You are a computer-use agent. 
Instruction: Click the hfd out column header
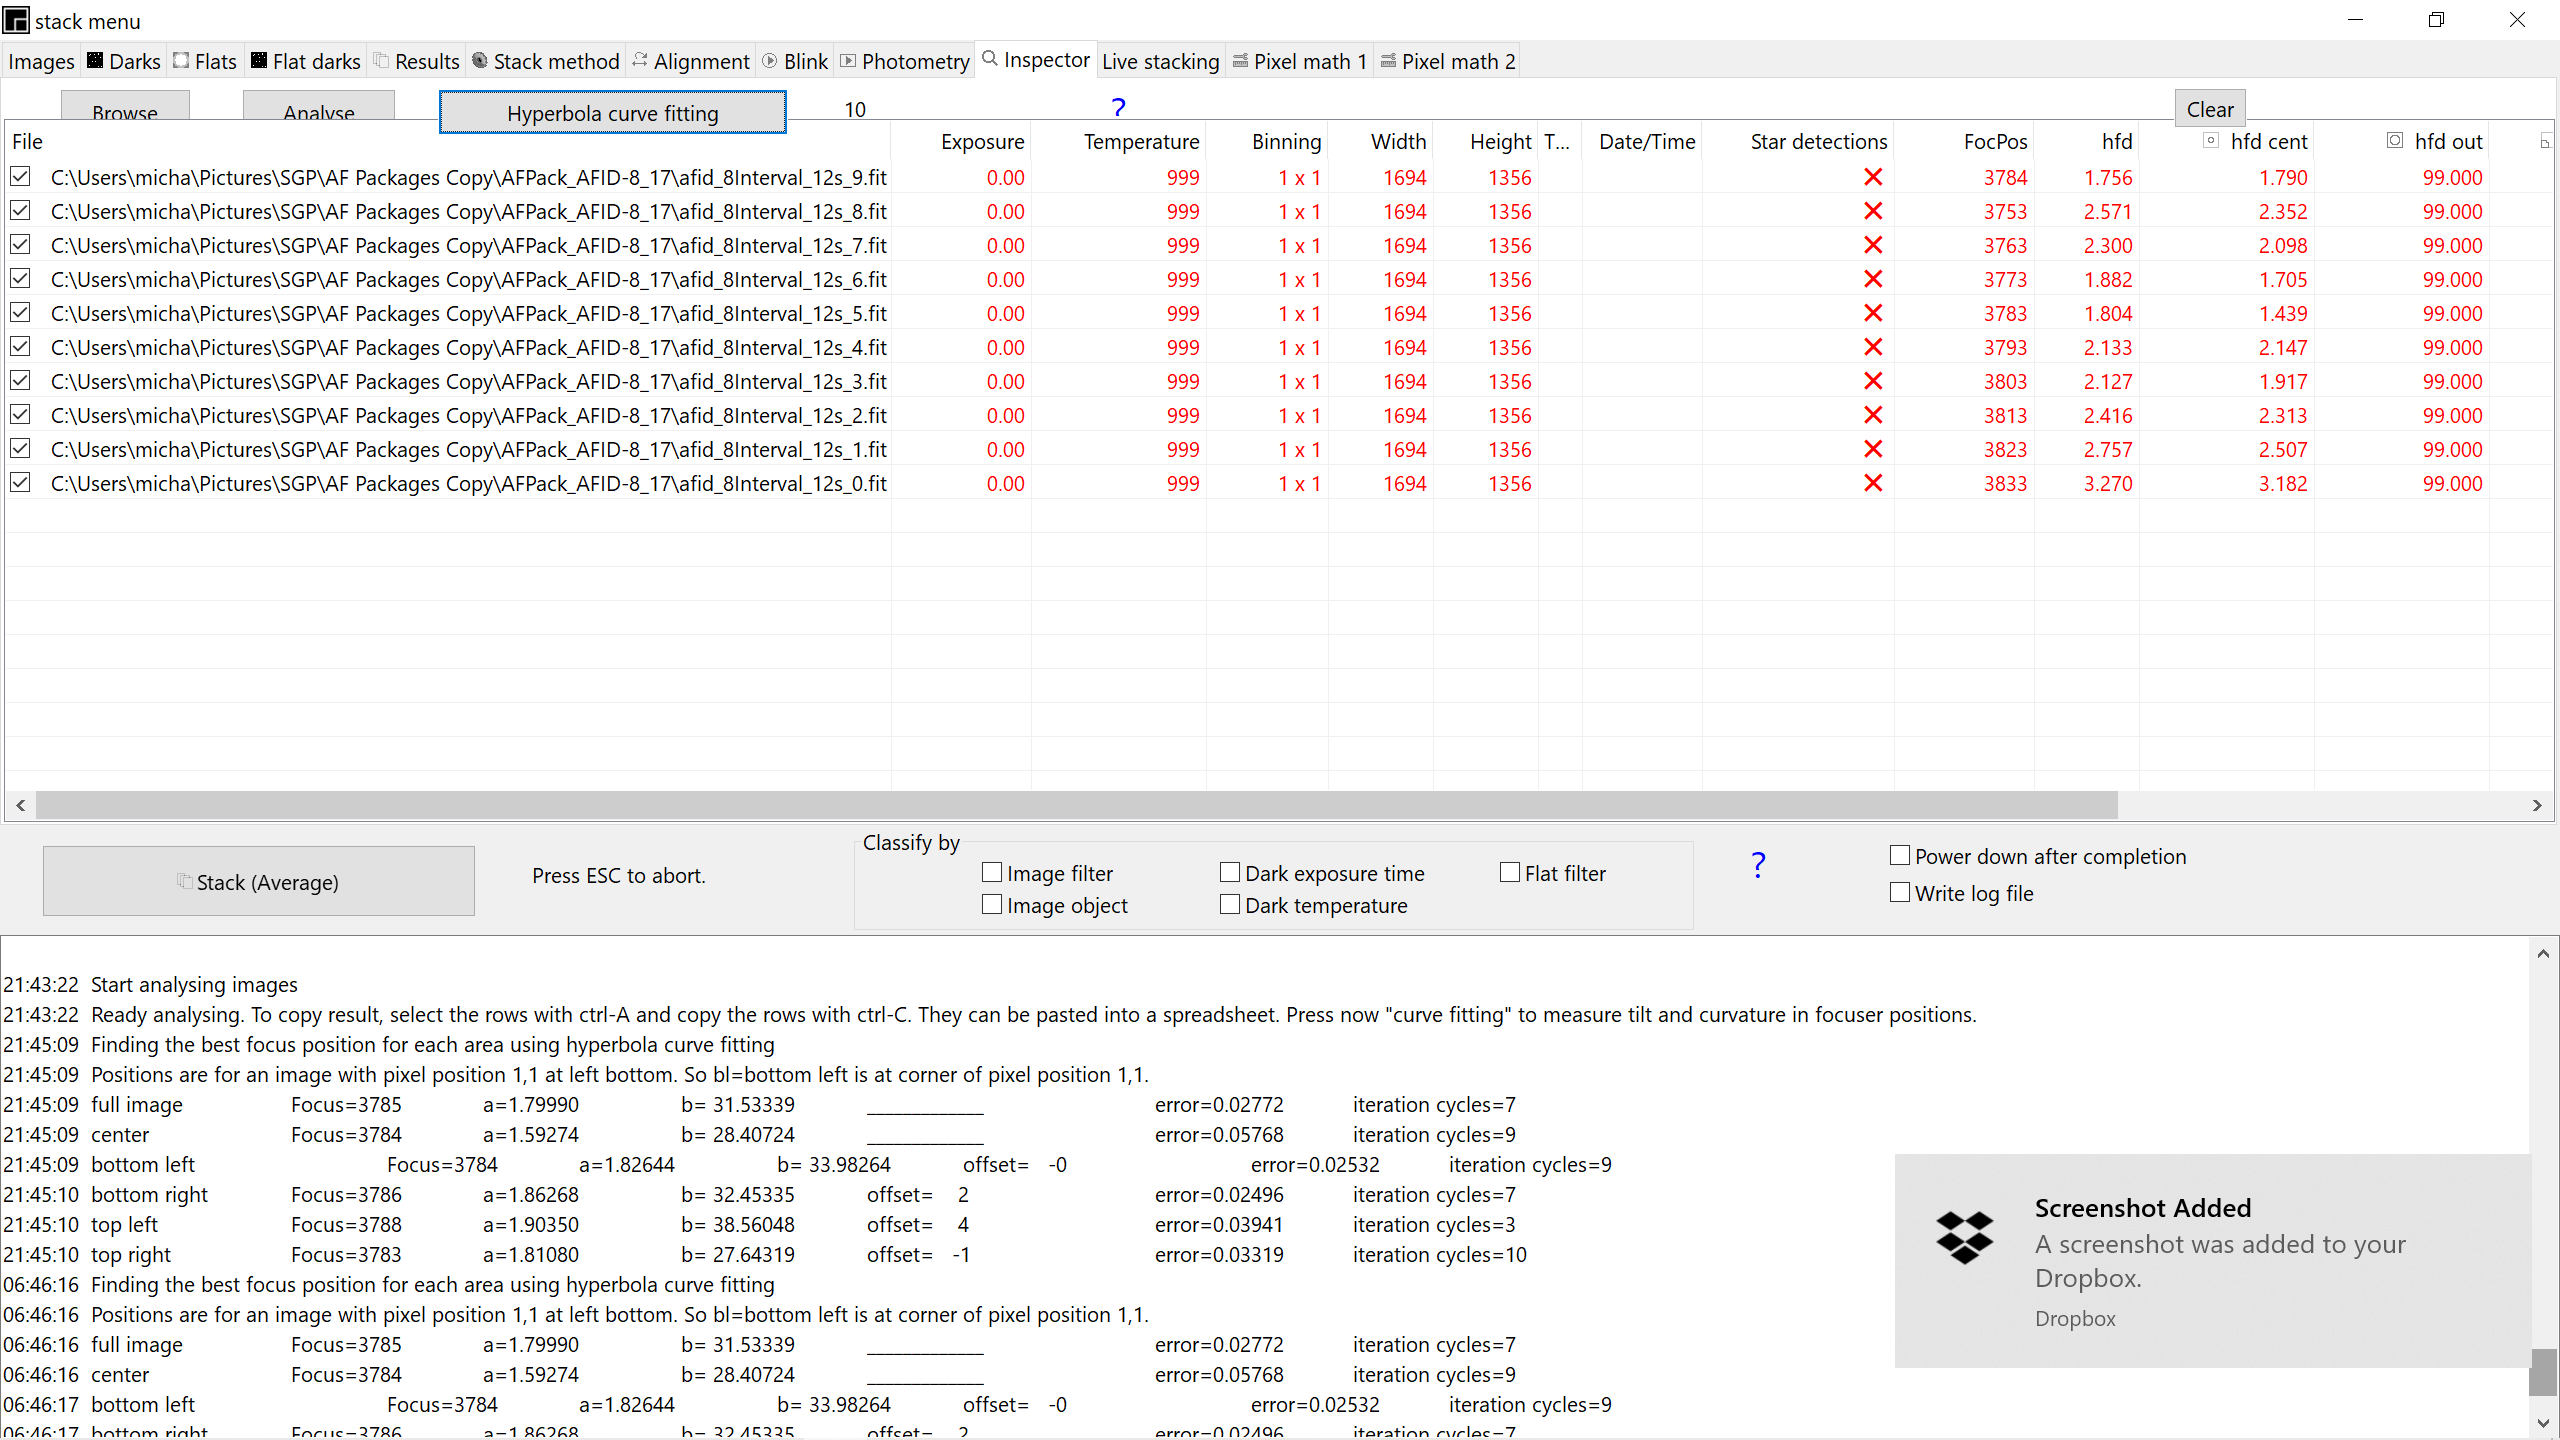pos(2402,142)
